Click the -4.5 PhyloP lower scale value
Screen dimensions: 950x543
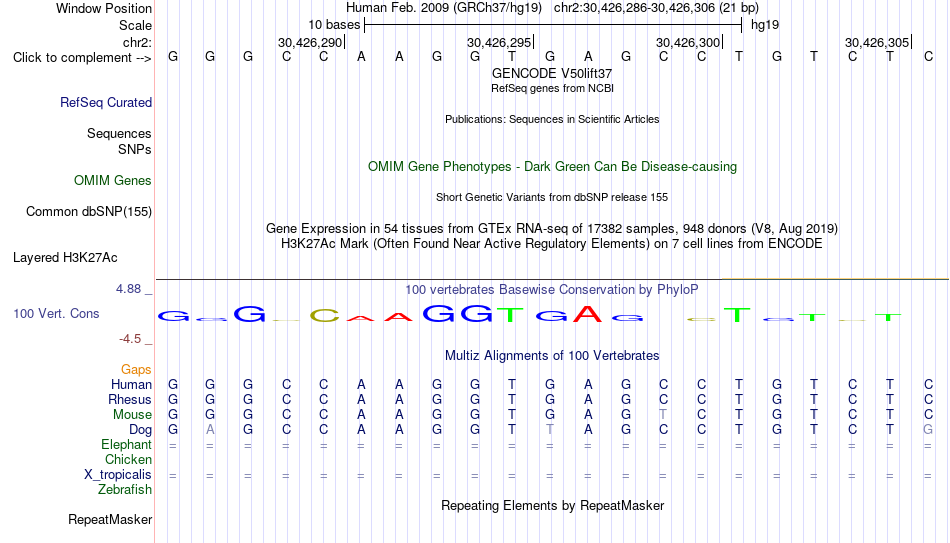(x=130, y=339)
